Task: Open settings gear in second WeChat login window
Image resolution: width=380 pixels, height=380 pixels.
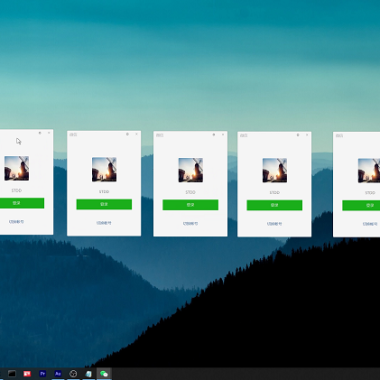Action: (127, 134)
